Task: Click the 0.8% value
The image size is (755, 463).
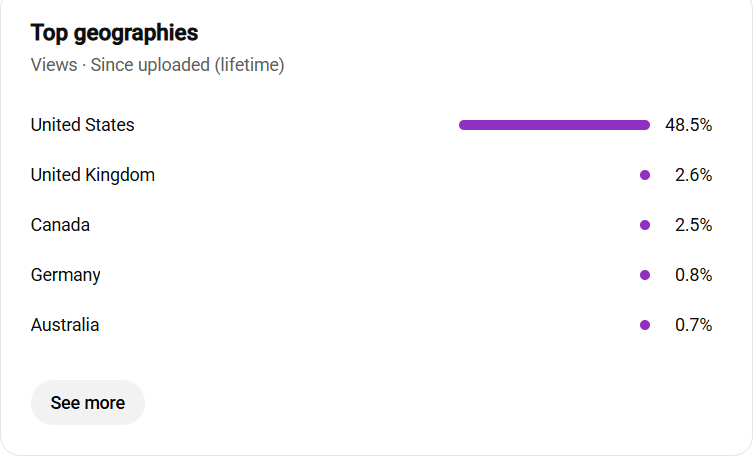Action: 693,275
